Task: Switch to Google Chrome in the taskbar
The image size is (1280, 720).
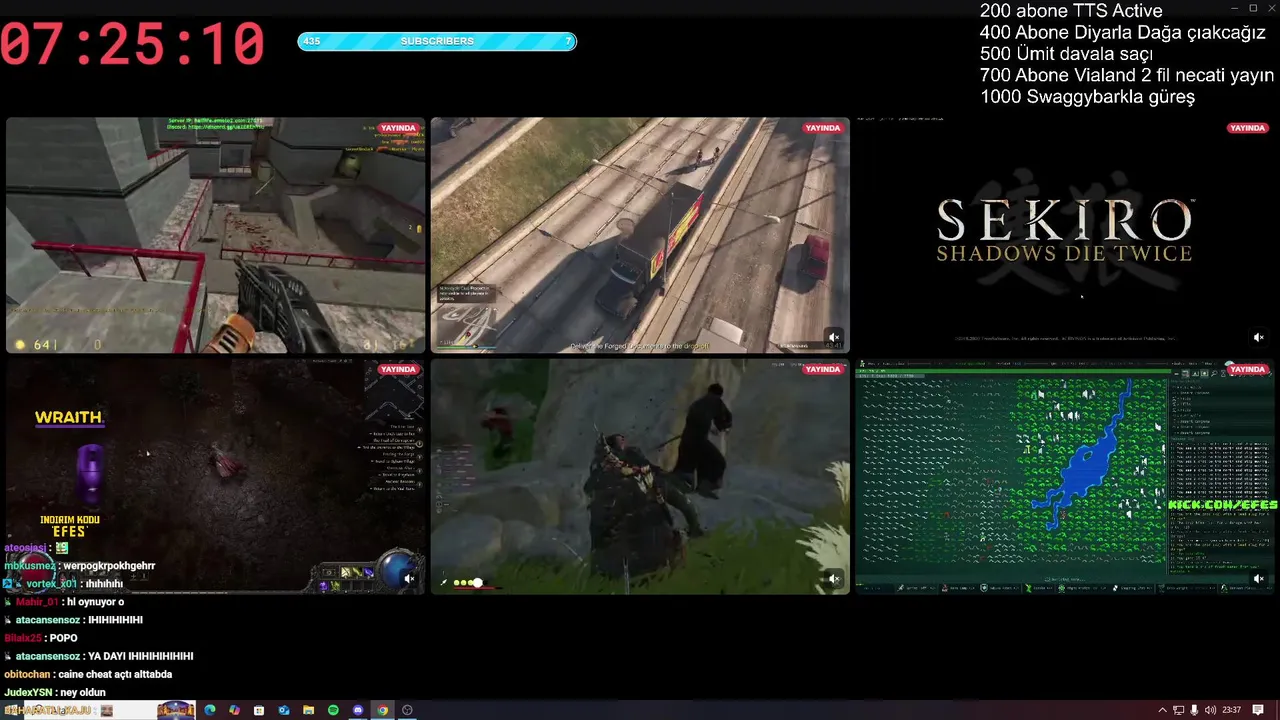Action: (382, 710)
